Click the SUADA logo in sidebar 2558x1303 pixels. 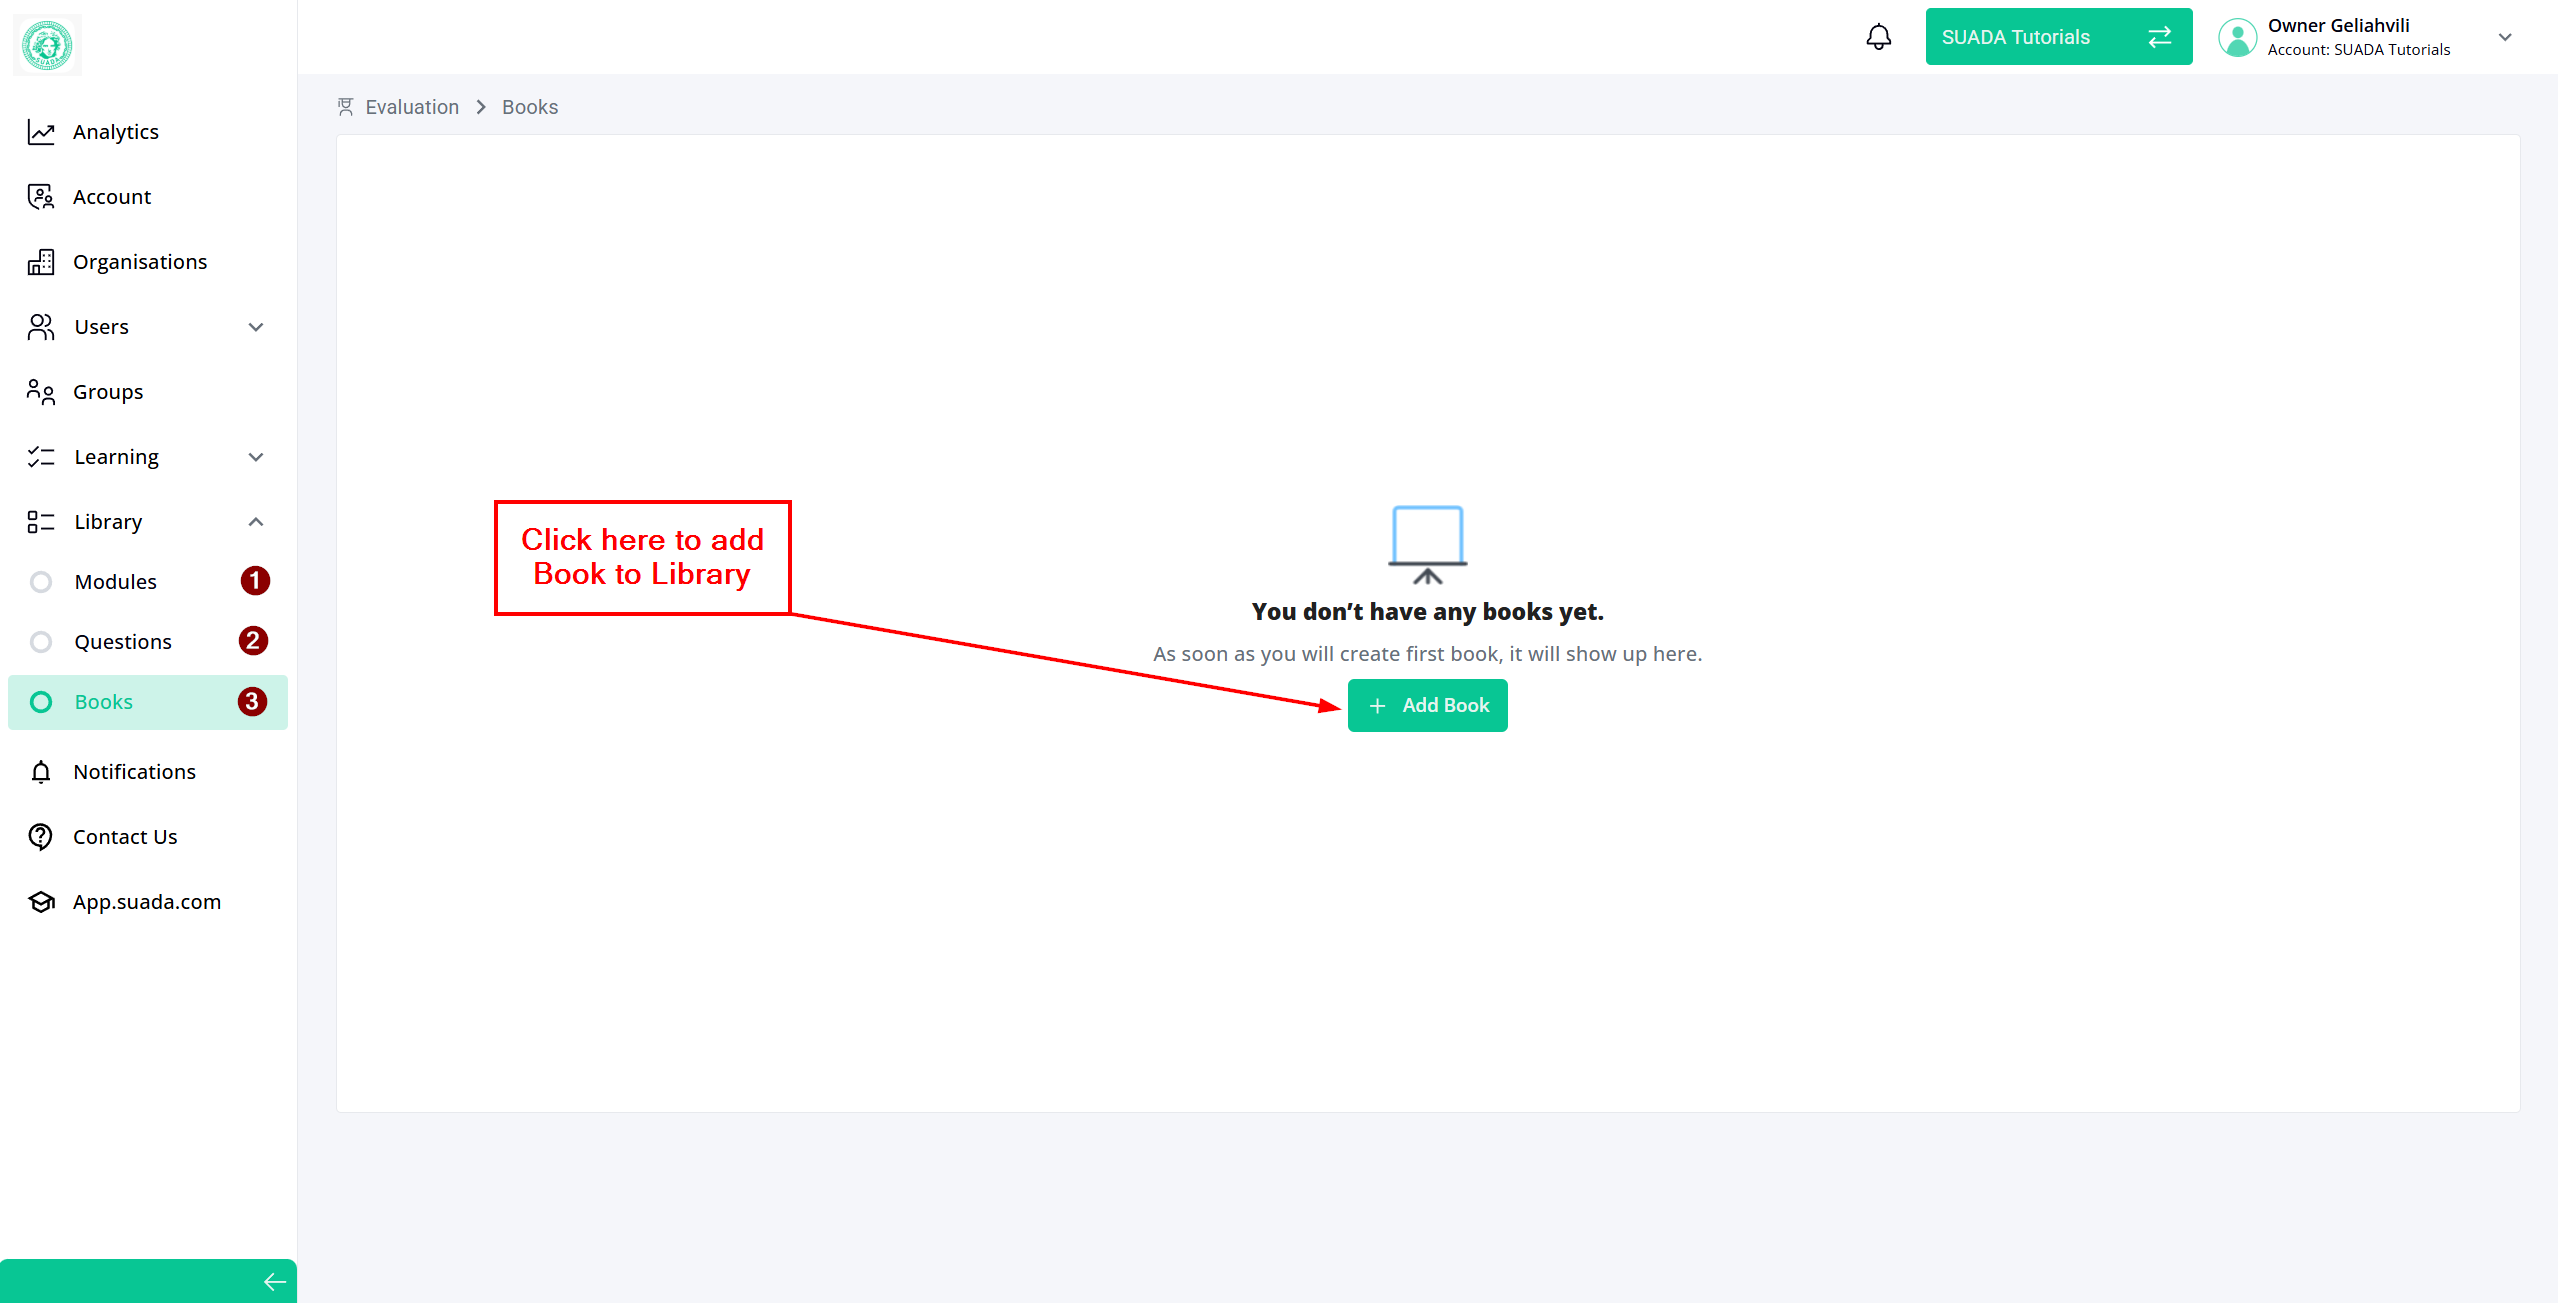[47, 45]
